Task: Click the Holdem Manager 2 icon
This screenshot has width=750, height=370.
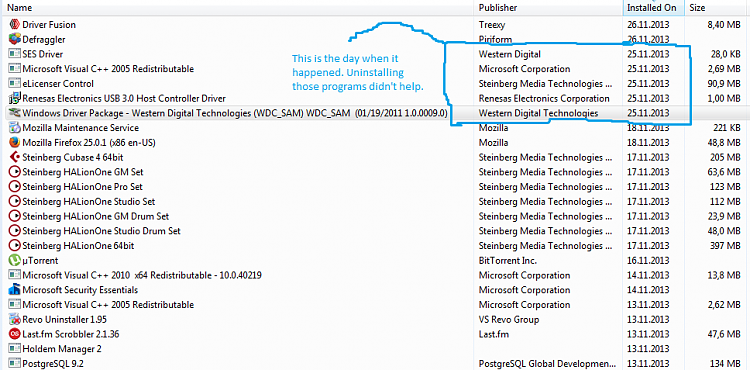Action: (x=15, y=349)
